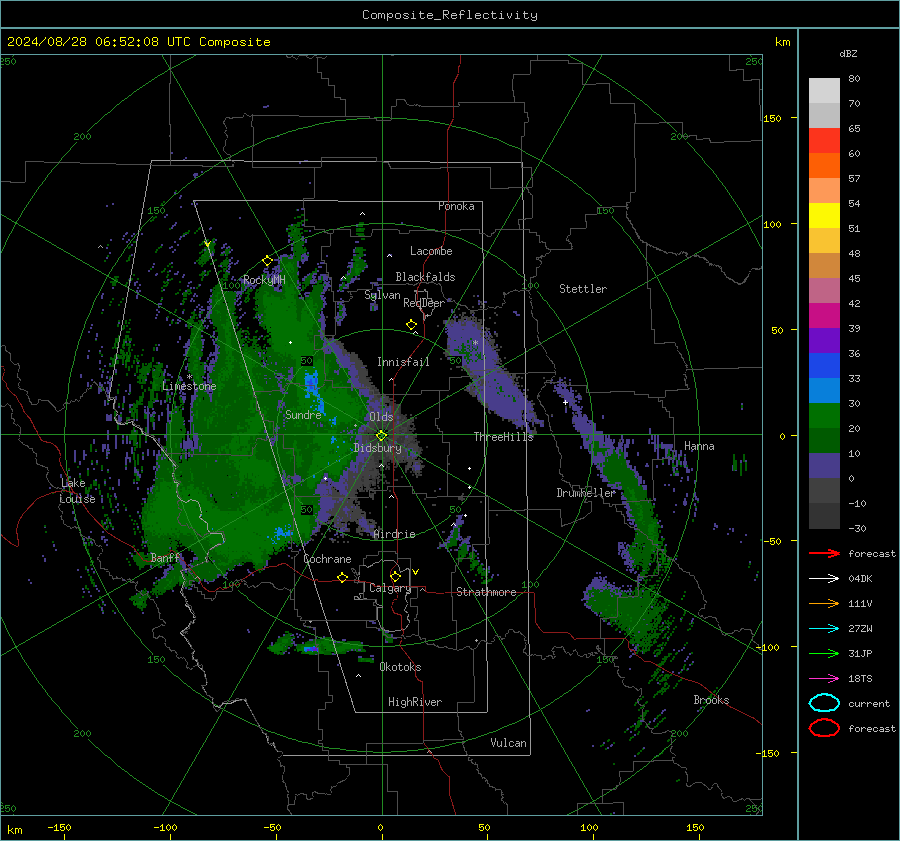
Task: Select the 10 dBZ slate-blue swatch
Action: (824, 466)
